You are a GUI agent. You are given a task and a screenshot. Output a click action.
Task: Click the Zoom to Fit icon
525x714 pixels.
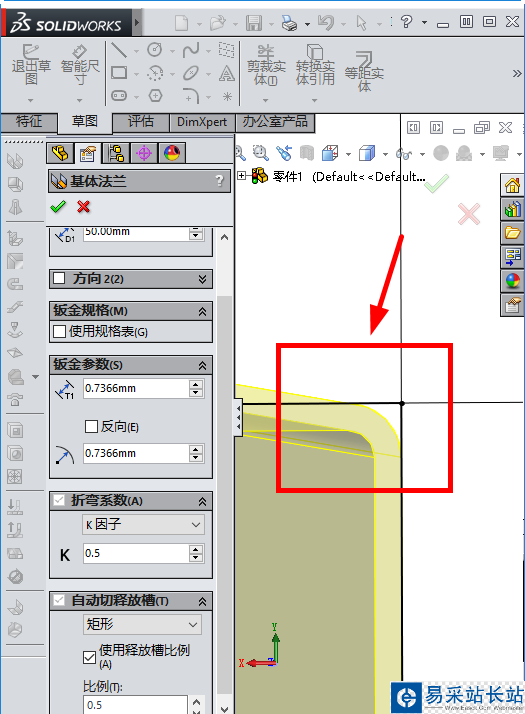[240, 153]
